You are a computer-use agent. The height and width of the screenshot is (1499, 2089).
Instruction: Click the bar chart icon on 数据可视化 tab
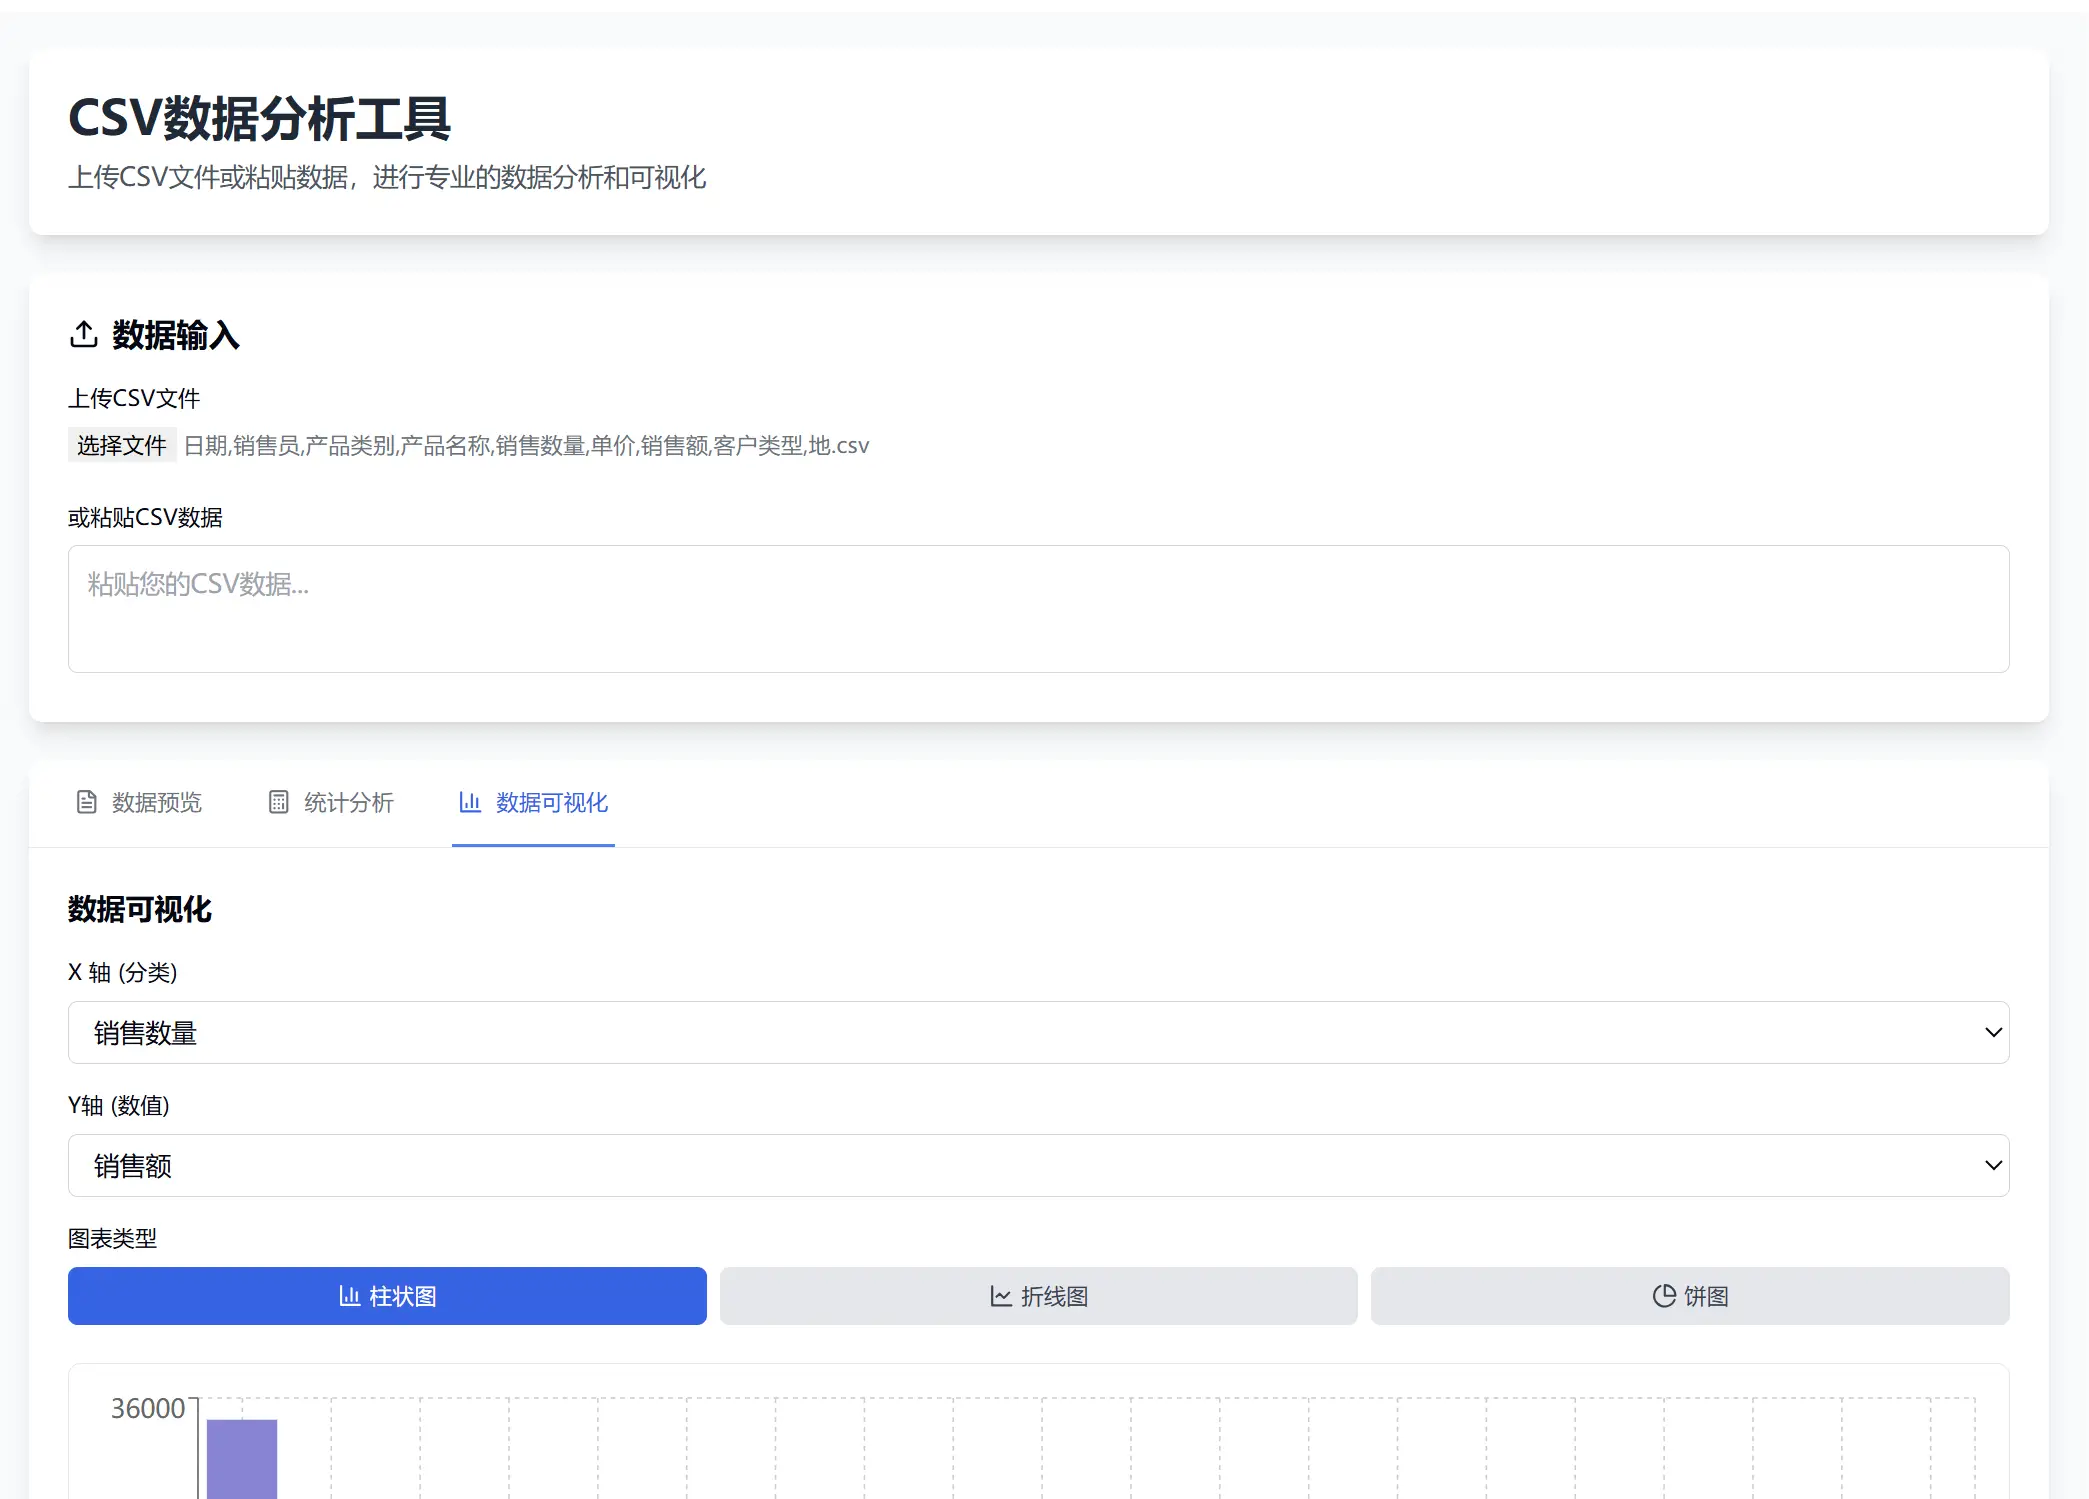click(x=470, y=802)
